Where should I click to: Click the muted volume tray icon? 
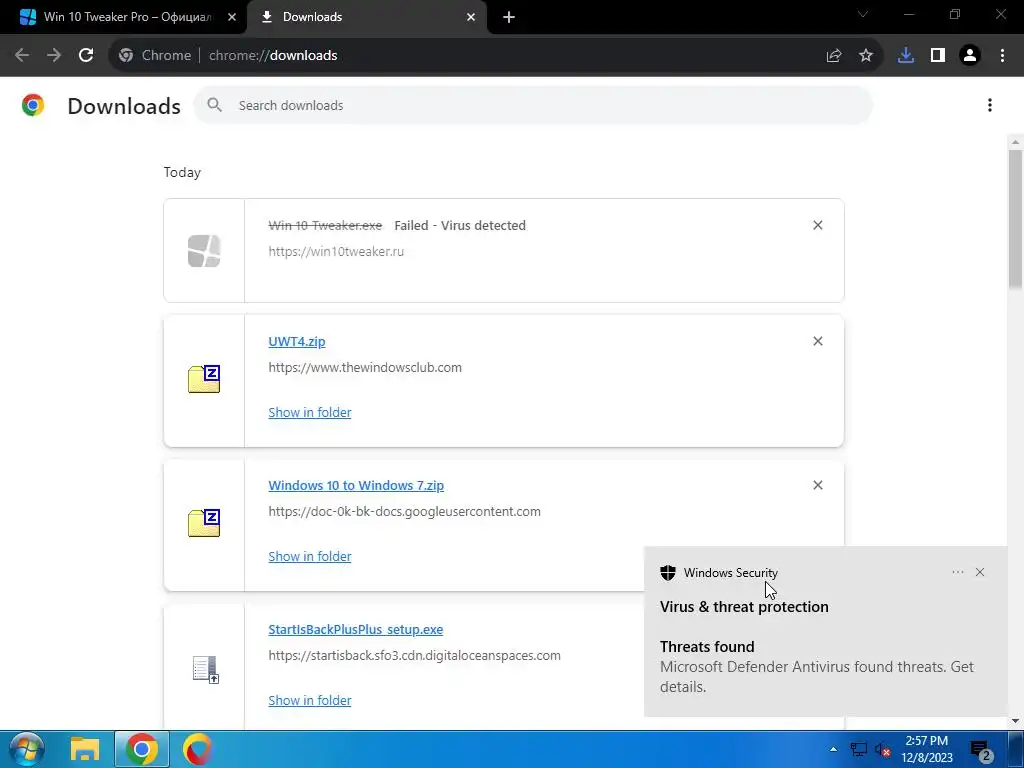[x=883, y=750]
